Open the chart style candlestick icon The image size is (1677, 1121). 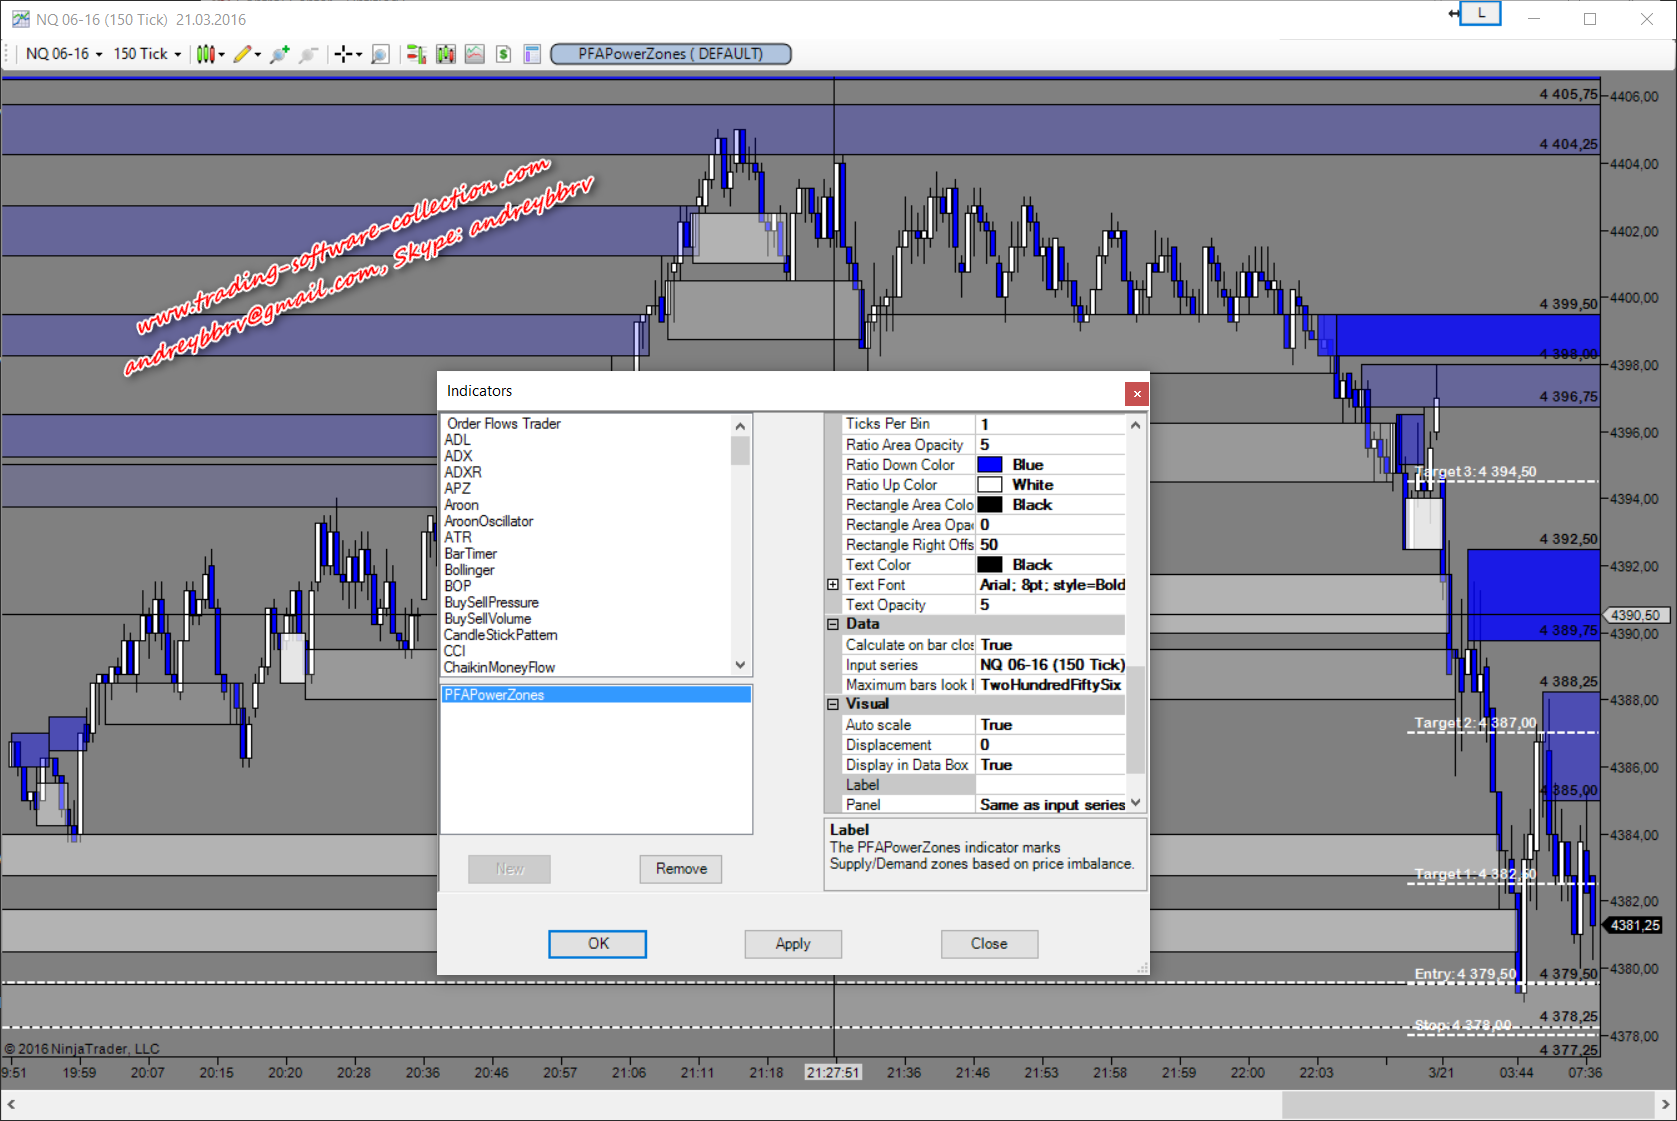coord(205,54)
